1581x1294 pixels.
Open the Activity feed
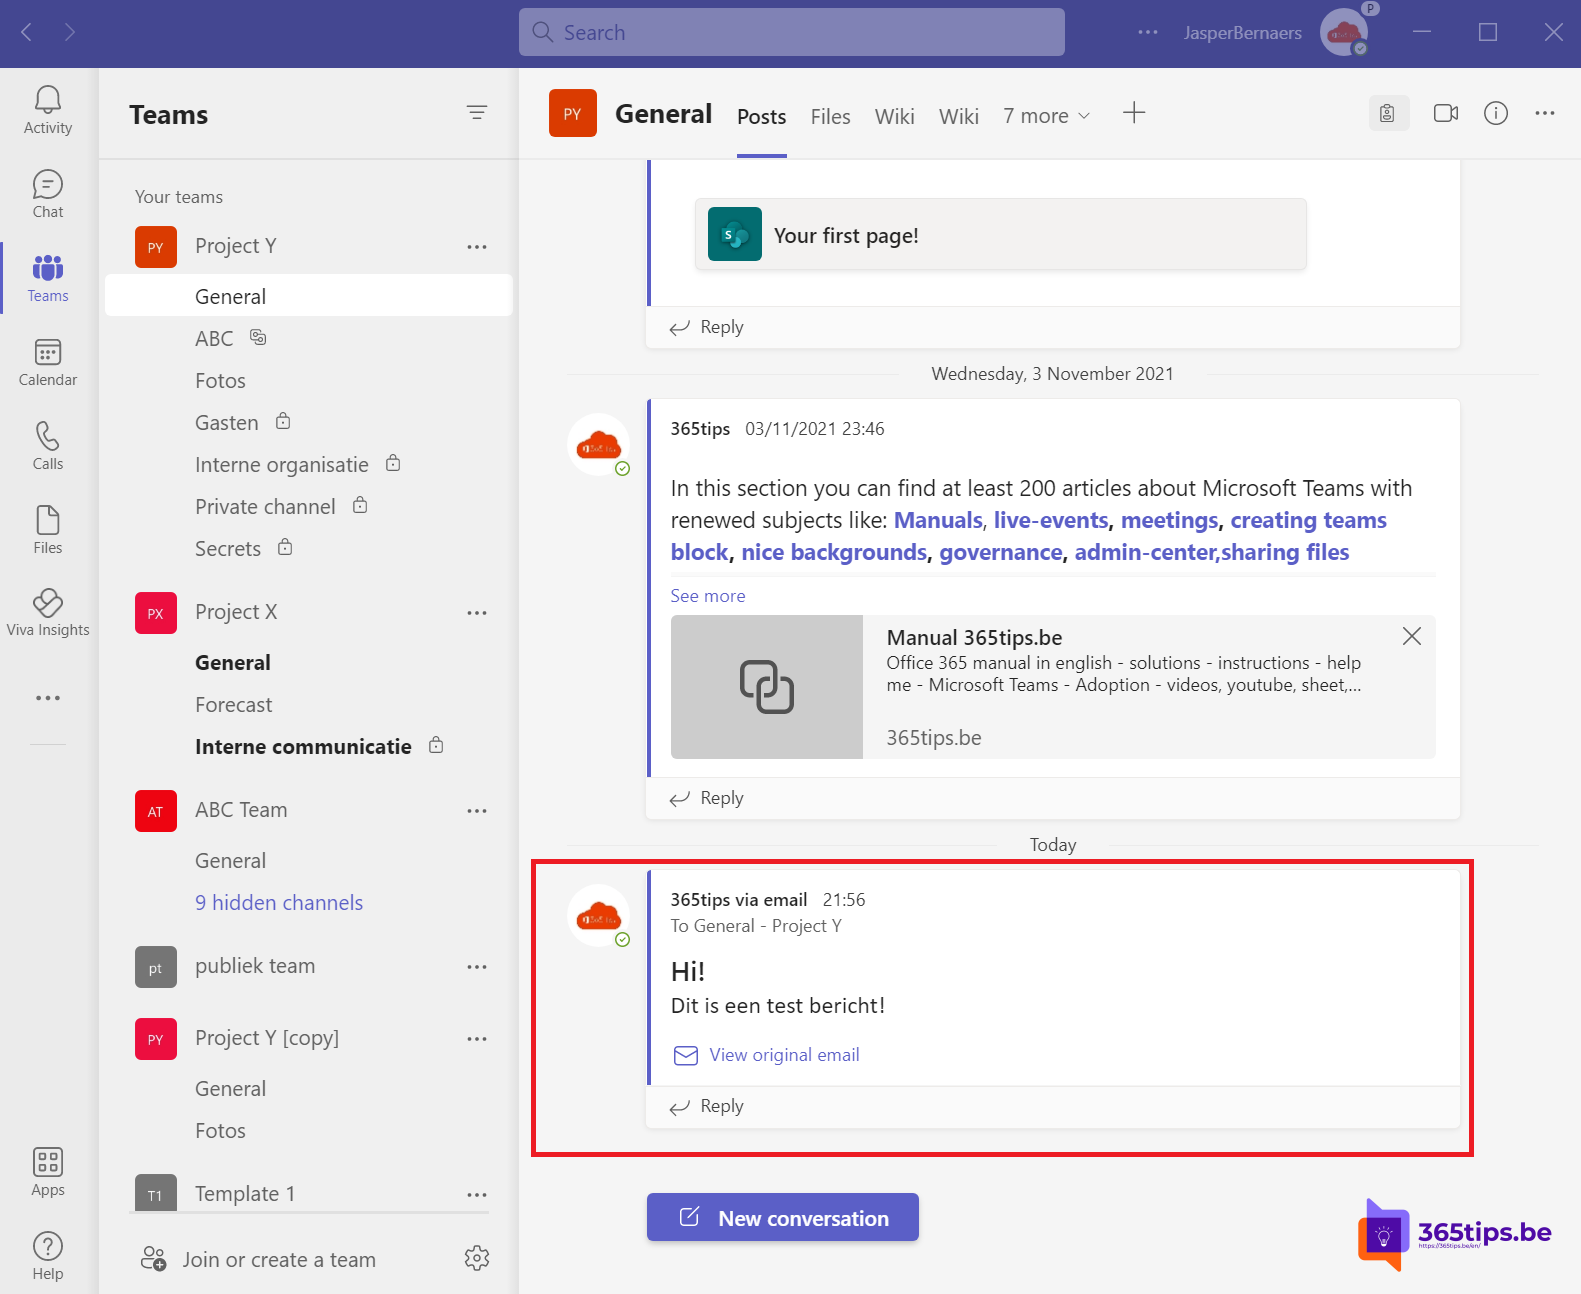point(48,110)
